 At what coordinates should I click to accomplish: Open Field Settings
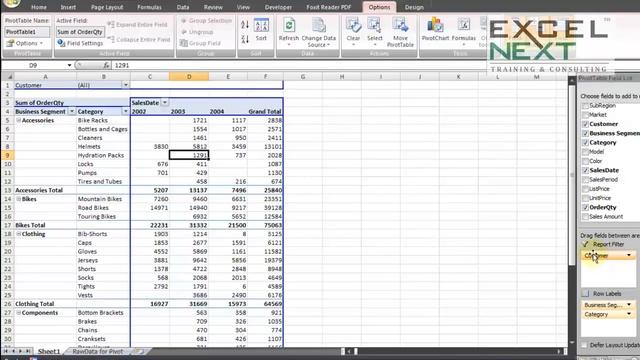coord(80,43)
